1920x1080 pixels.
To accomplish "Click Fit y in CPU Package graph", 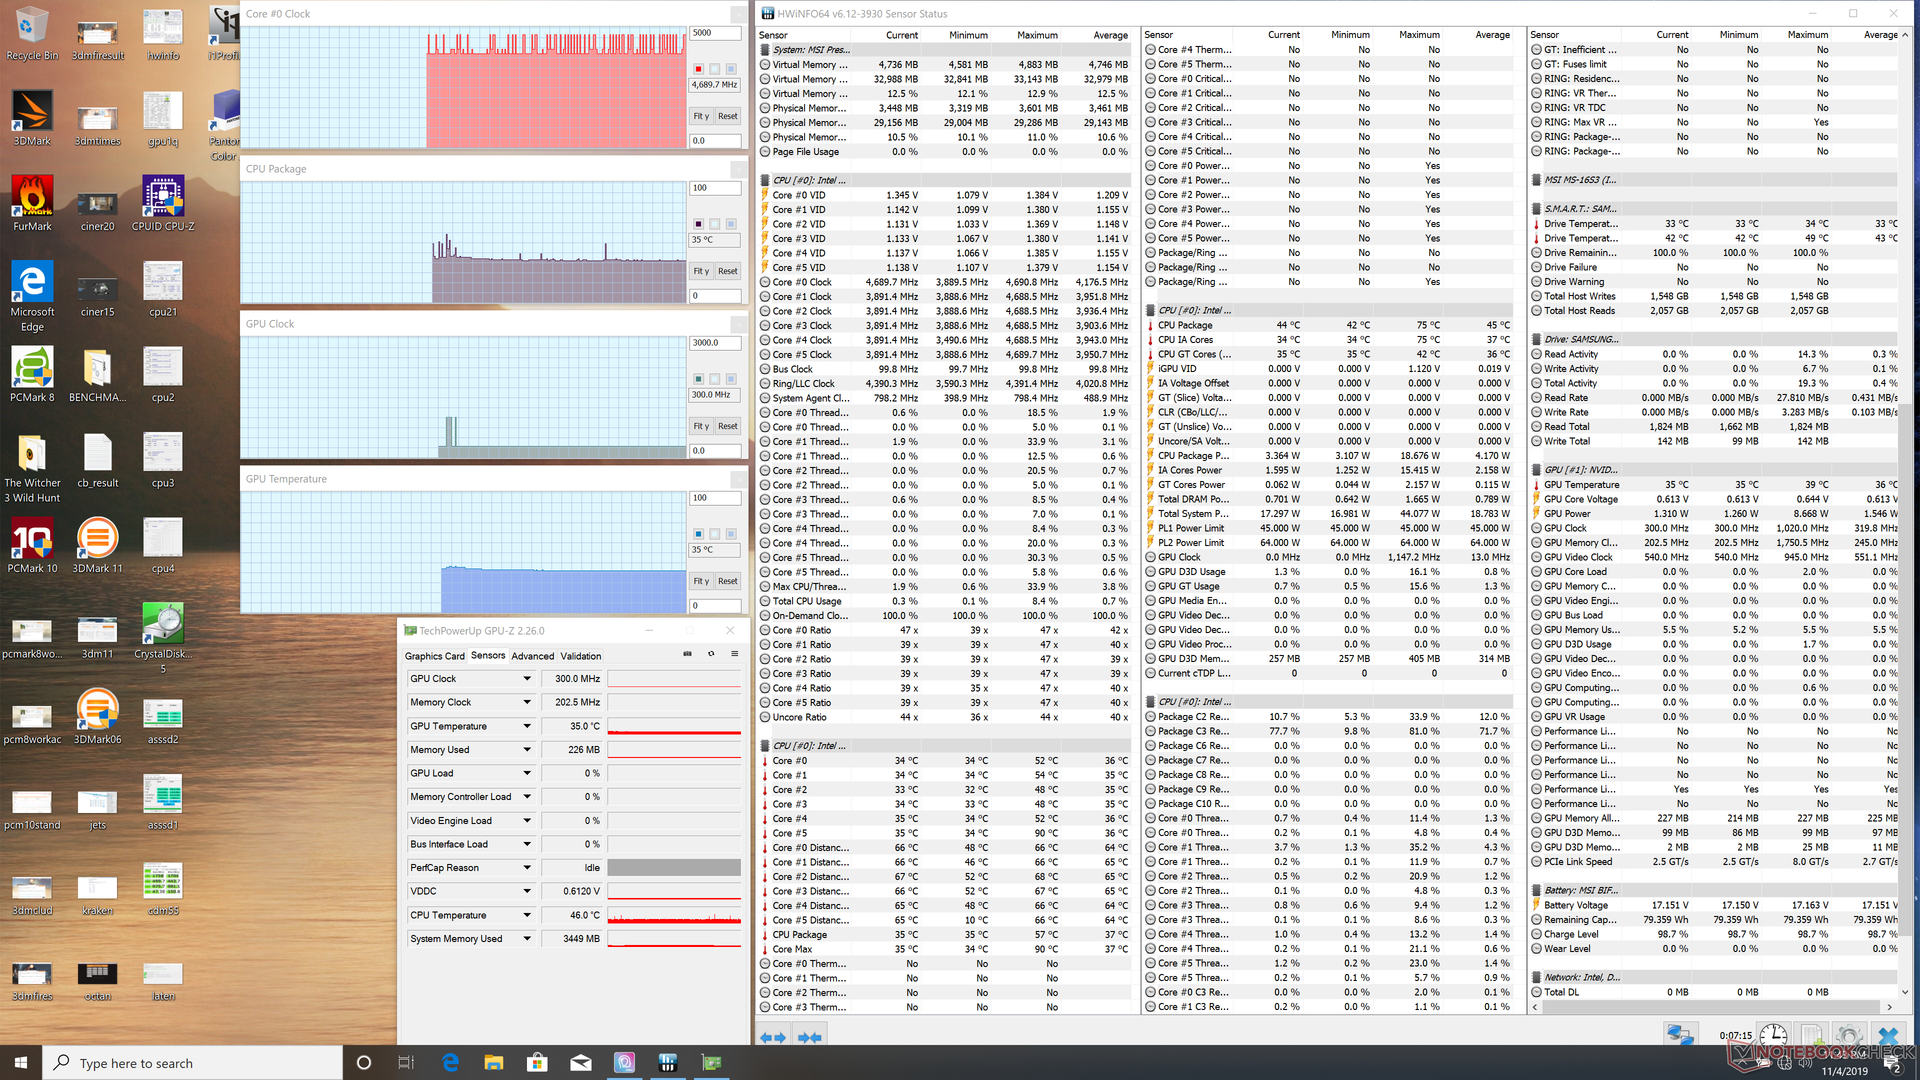I will tap(701, 271).
